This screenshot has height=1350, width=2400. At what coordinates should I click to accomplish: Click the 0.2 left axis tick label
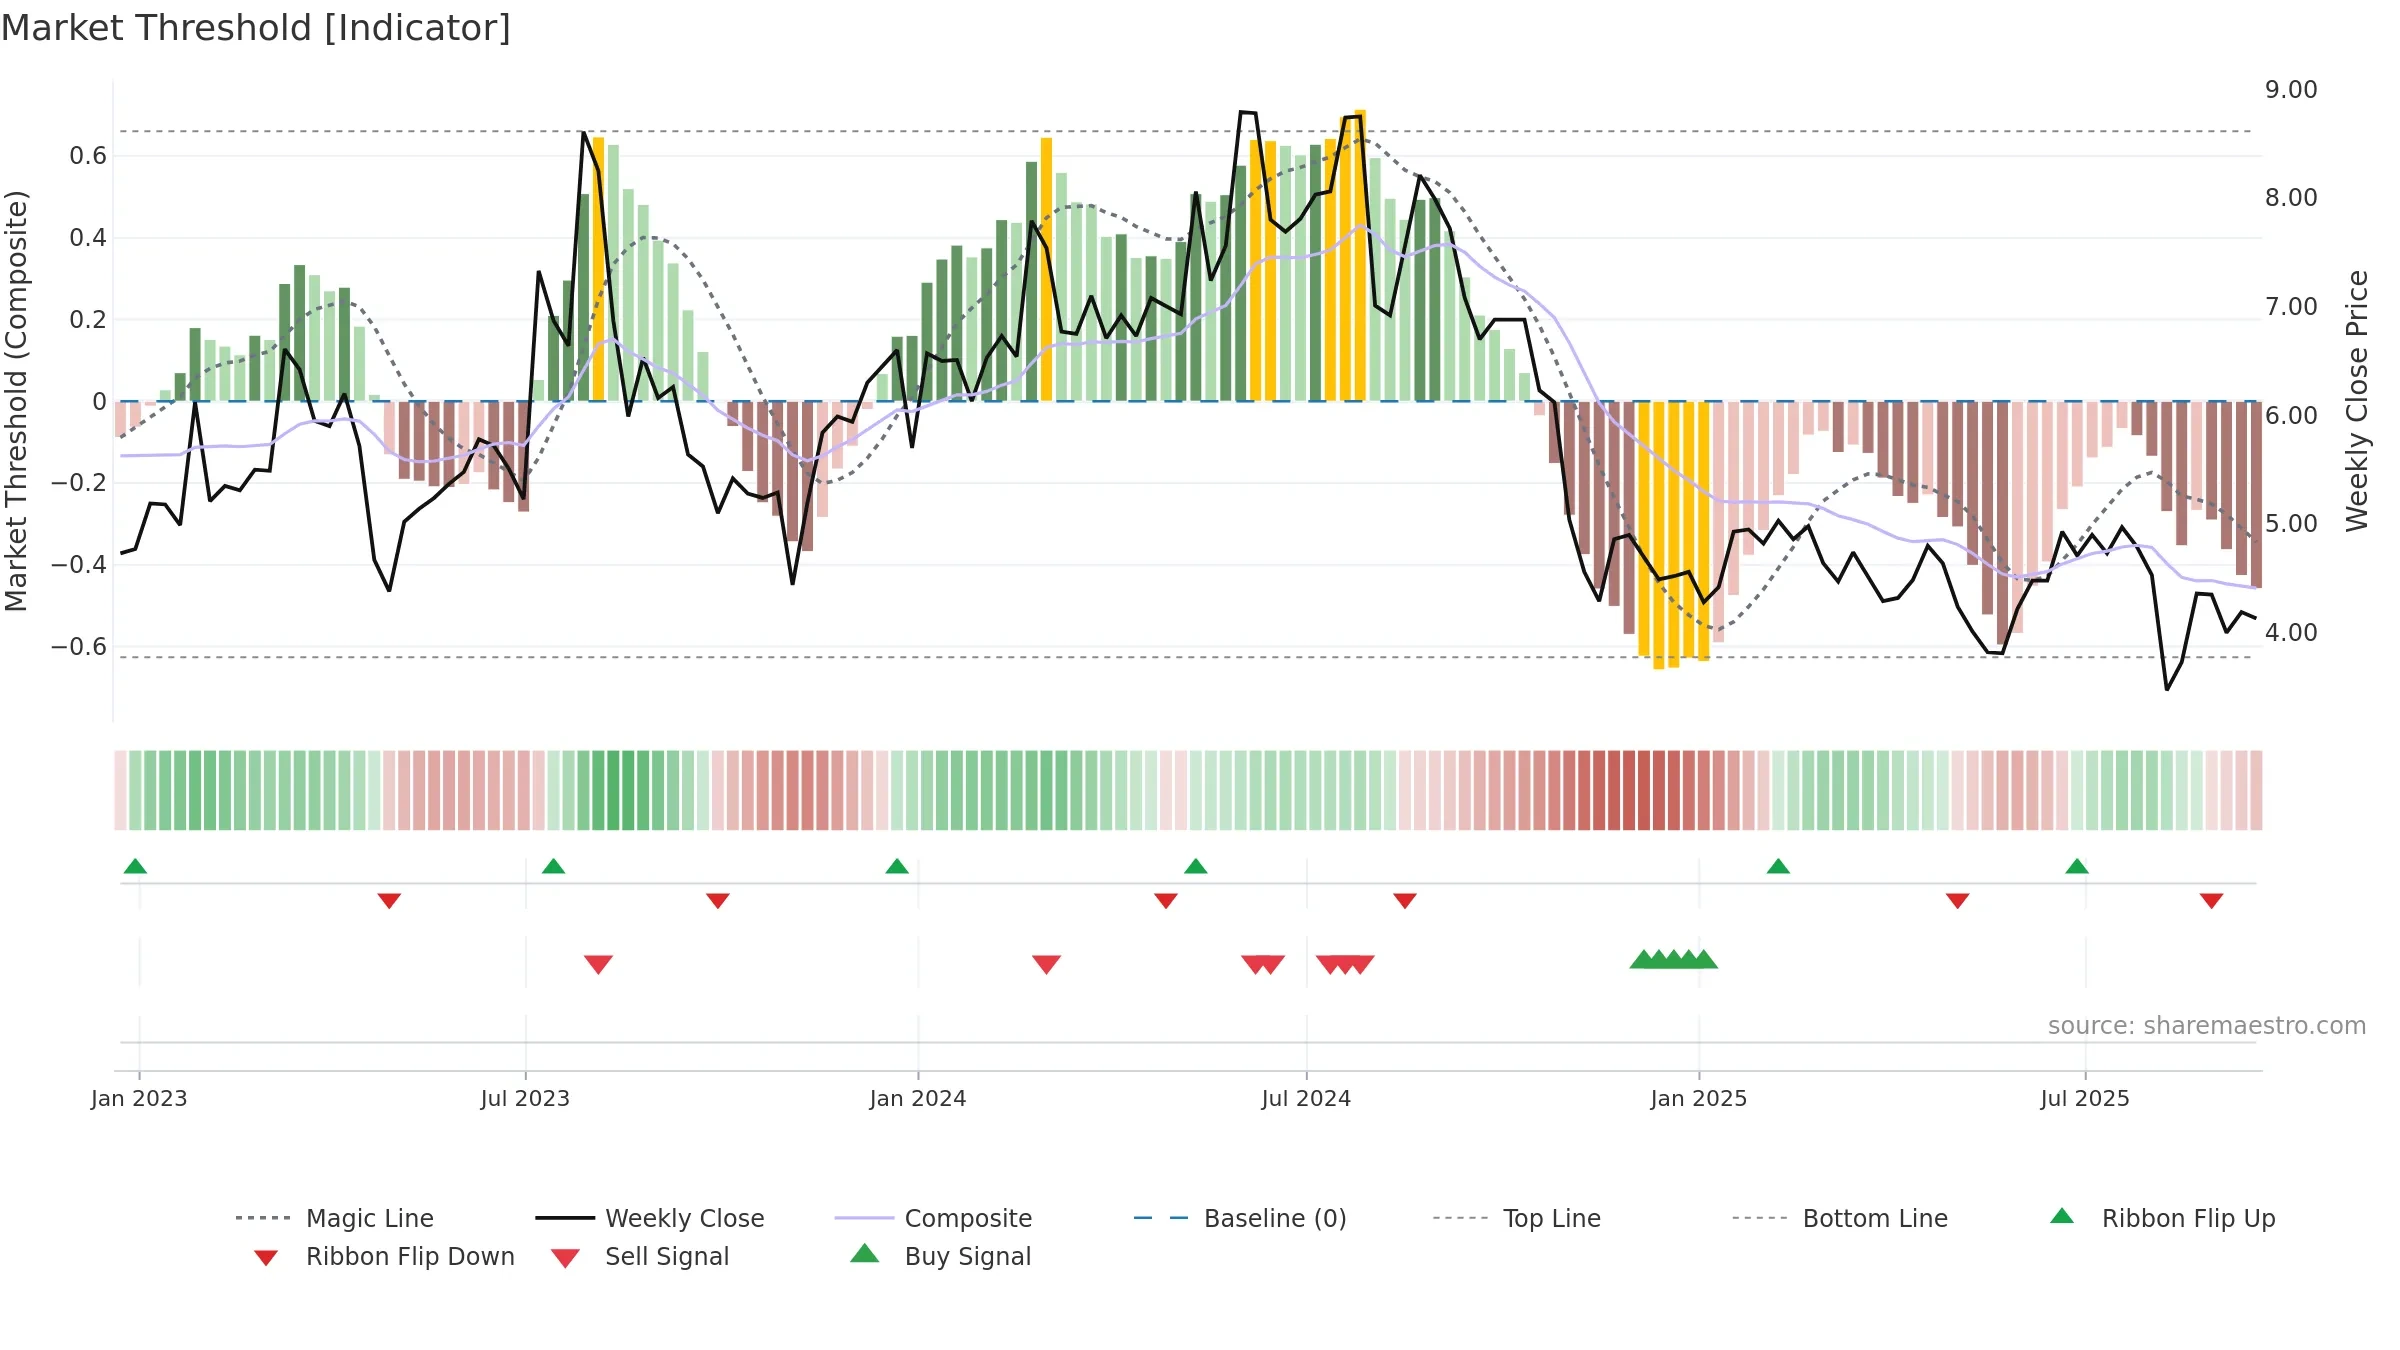88,320
